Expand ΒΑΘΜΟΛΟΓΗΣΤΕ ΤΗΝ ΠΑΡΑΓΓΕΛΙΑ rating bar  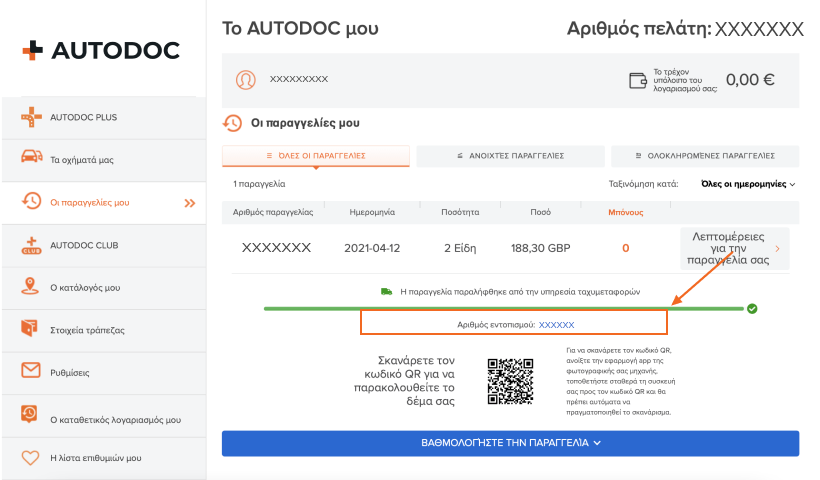[510, 443]
